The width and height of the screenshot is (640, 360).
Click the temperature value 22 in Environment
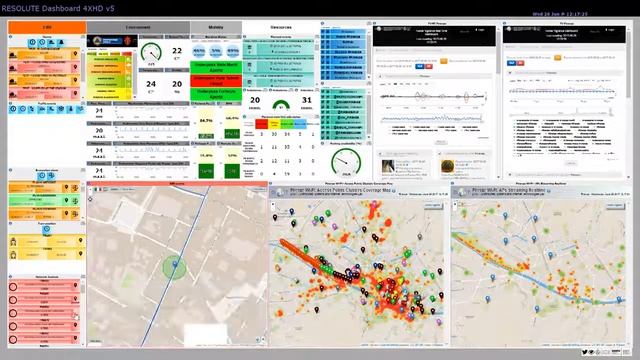point(177,51)
